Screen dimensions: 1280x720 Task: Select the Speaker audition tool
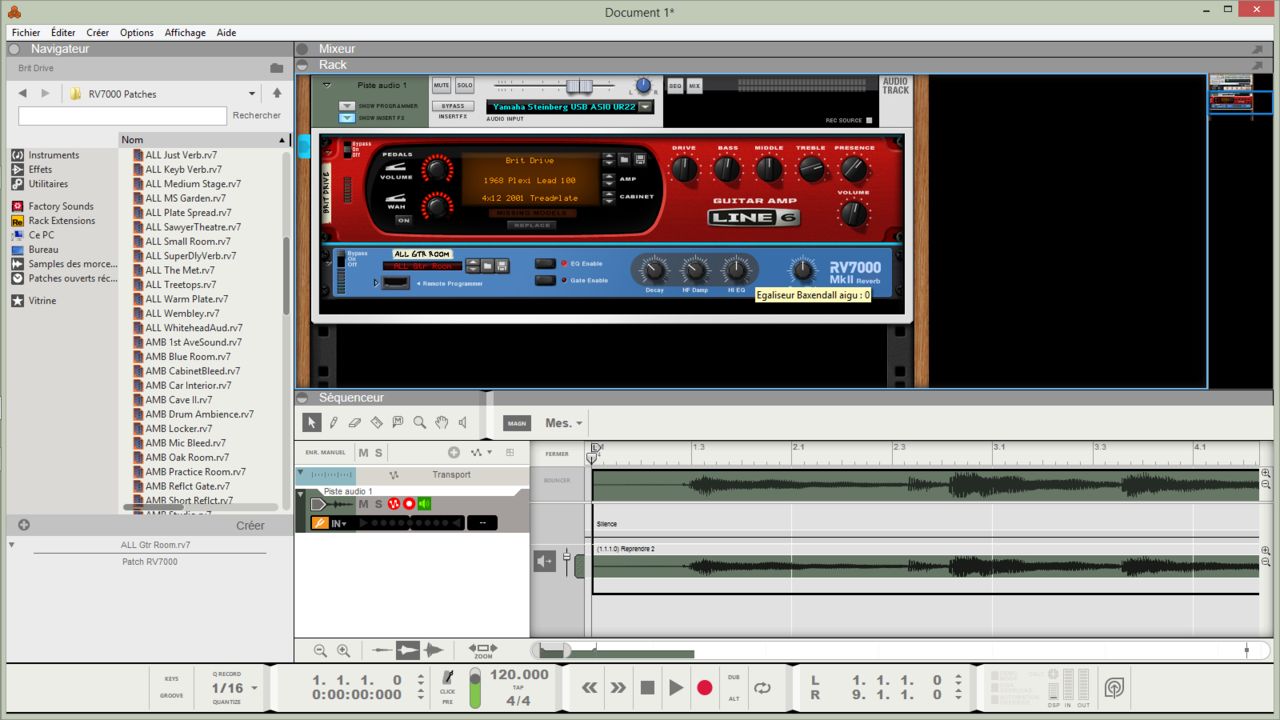click(x=463, y=423)
